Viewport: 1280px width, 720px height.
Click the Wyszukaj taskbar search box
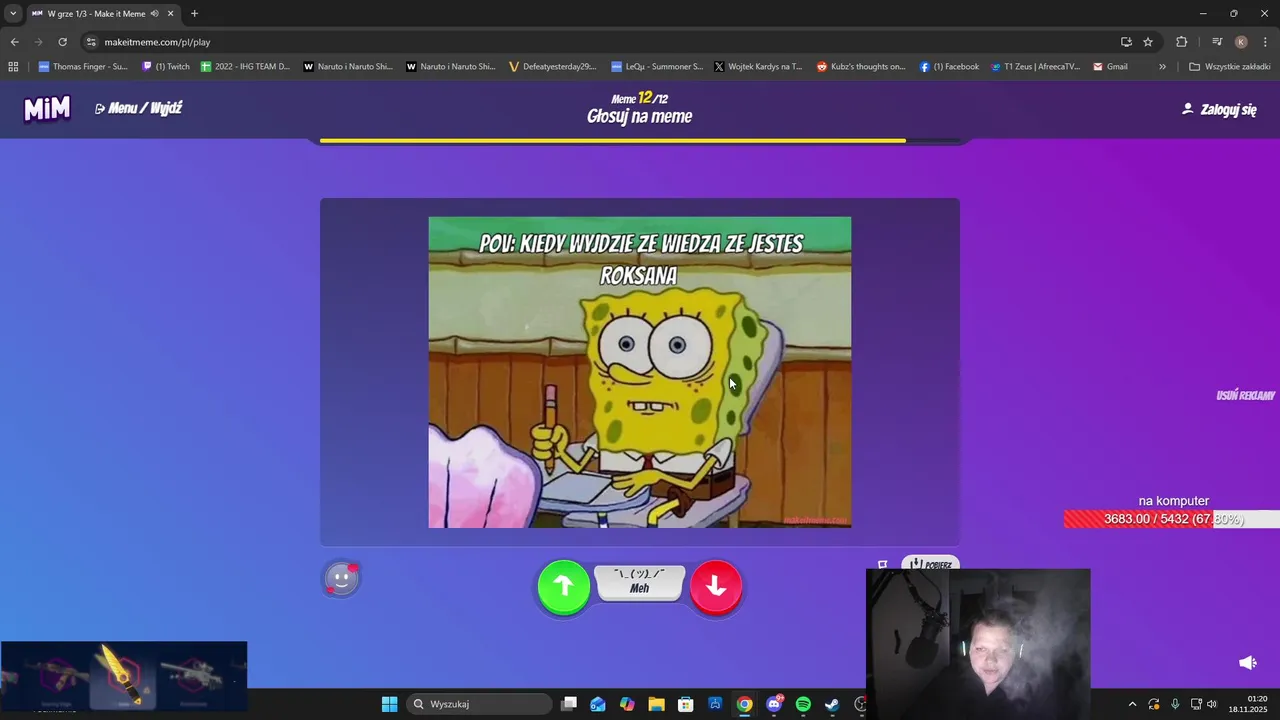480,704
